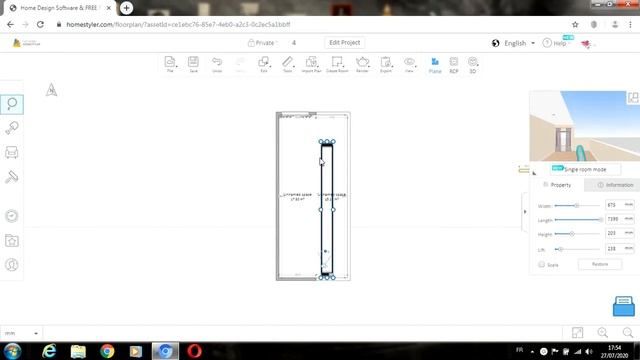The height and width of the screenshot is (360, 640).
Task: Switch to the Property tab
Action: pyautogui.click(x=558, y=185)
